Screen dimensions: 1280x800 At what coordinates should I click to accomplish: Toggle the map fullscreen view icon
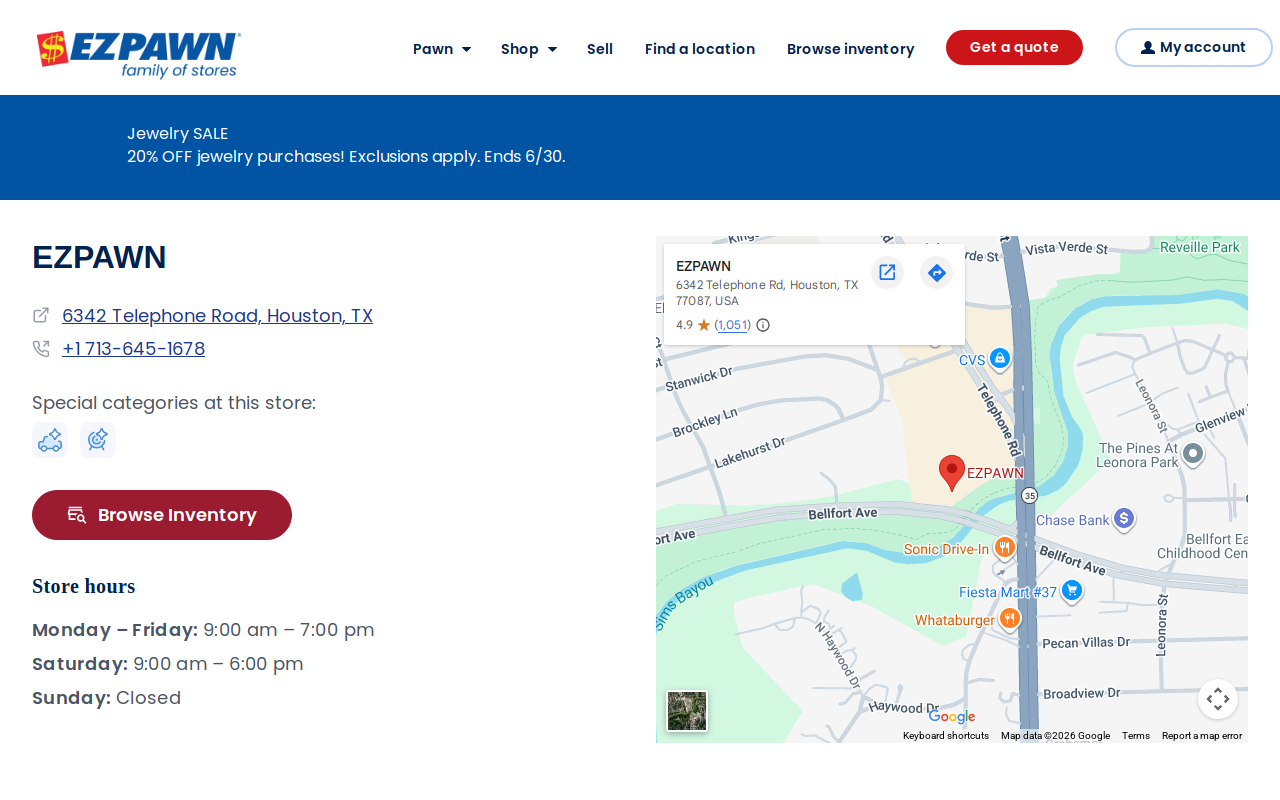coord(1218,699)
